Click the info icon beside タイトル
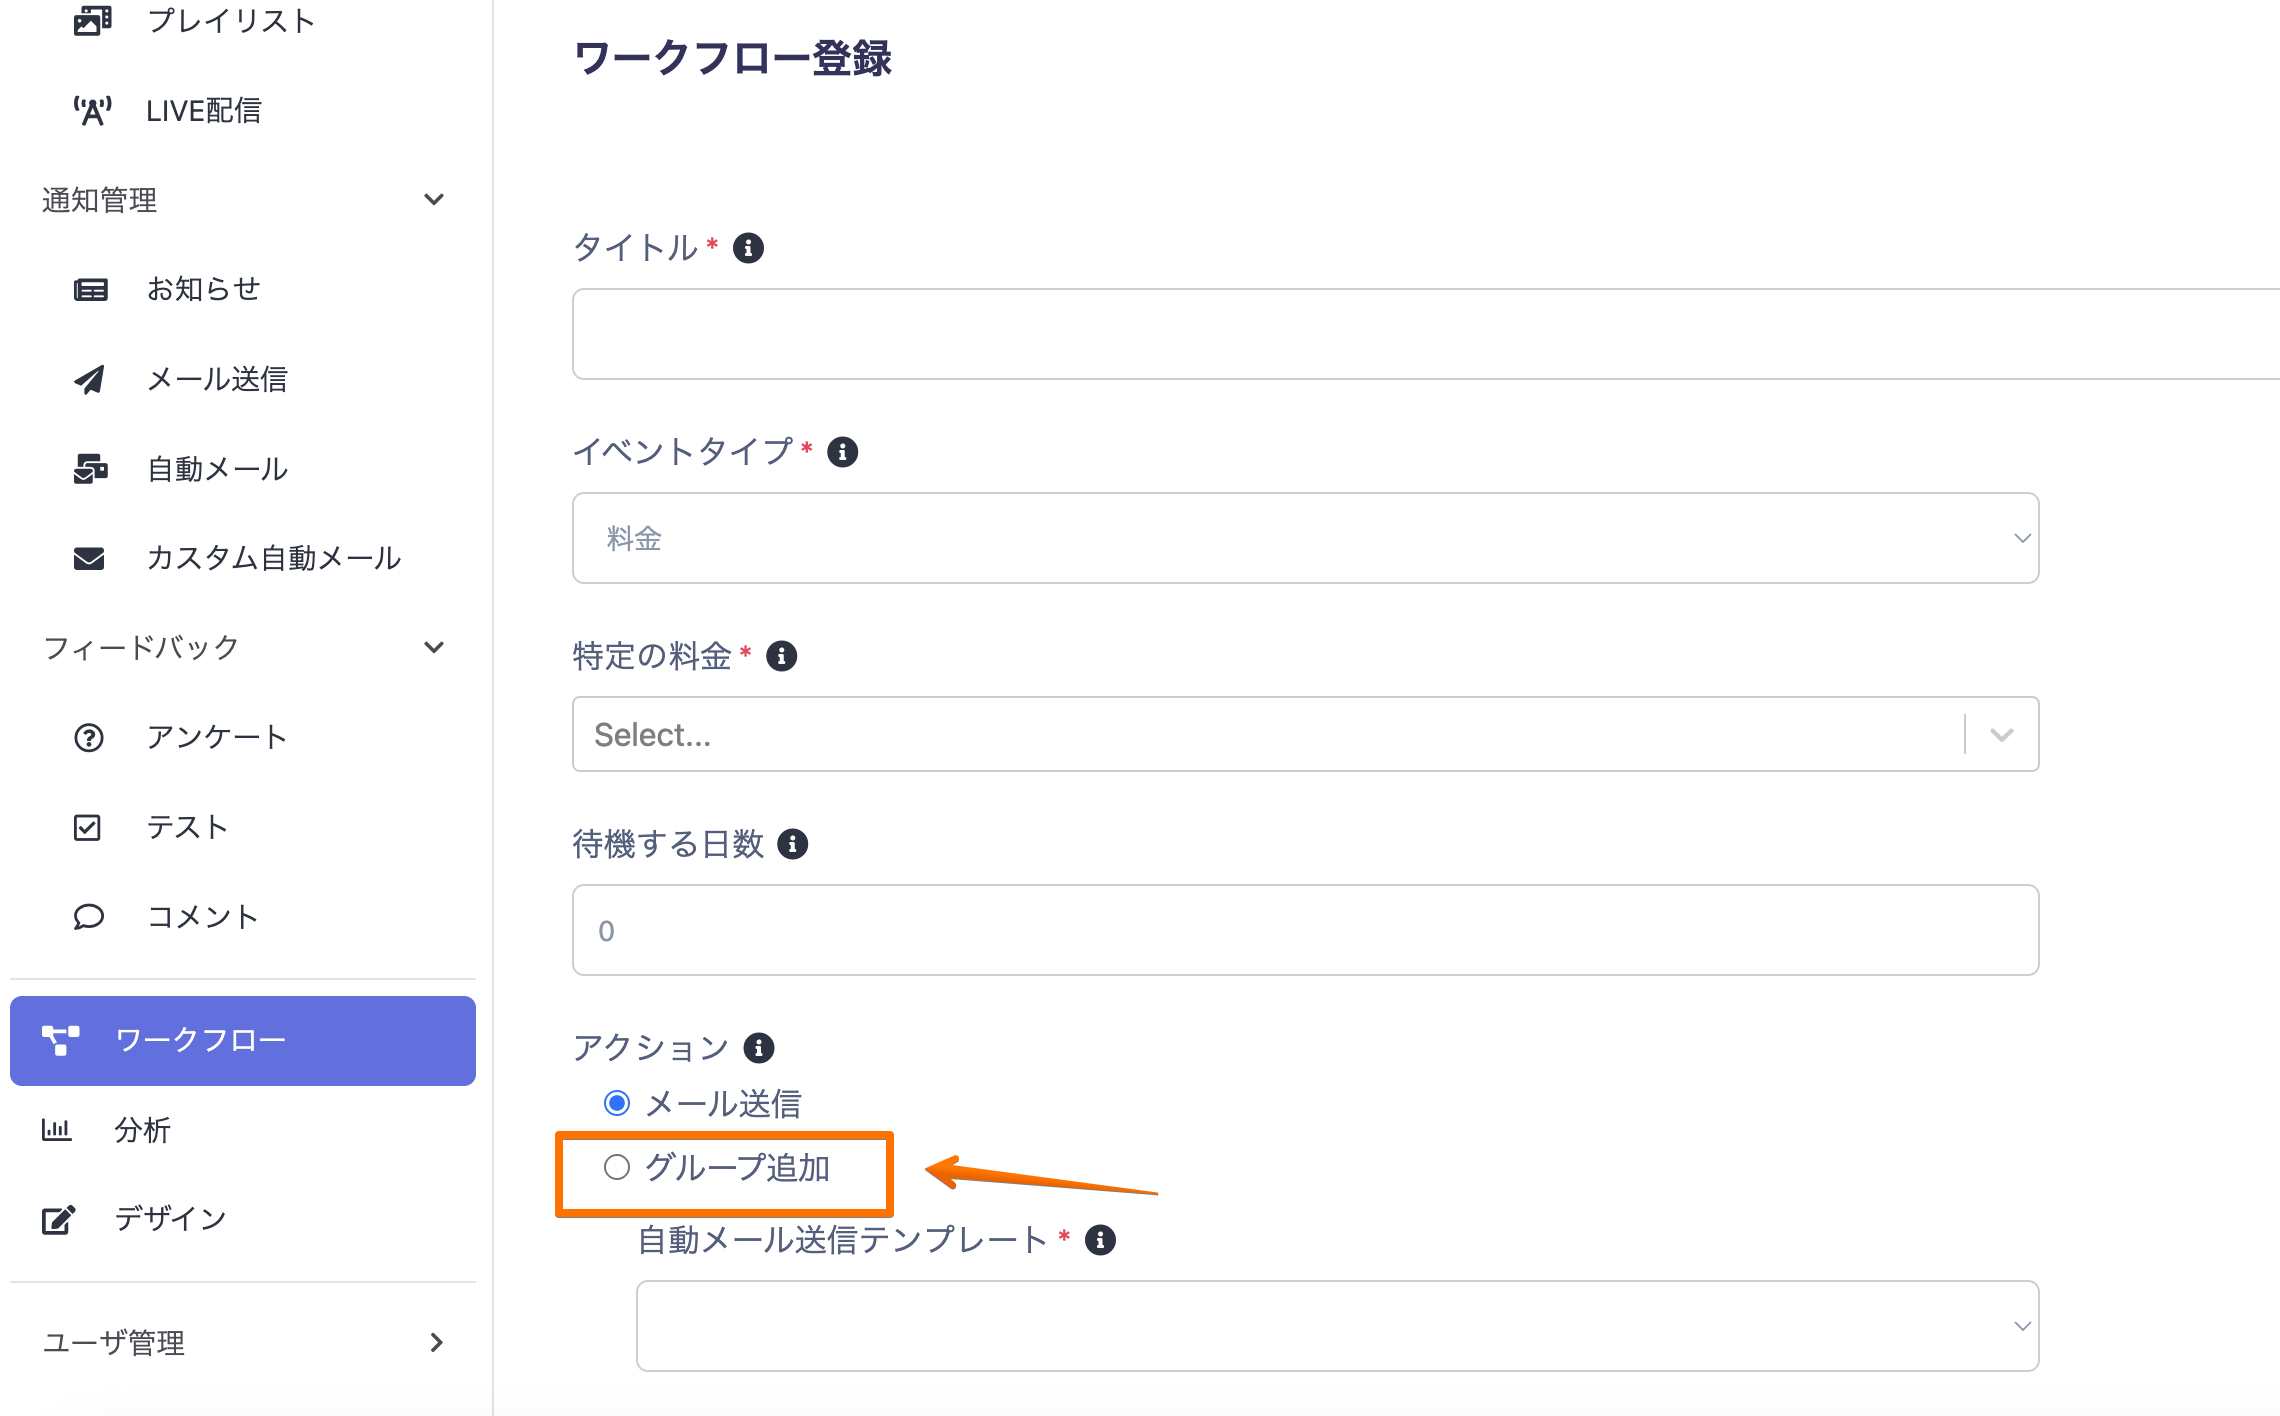Viewport: 2280px width, 1416px height. 748,248
